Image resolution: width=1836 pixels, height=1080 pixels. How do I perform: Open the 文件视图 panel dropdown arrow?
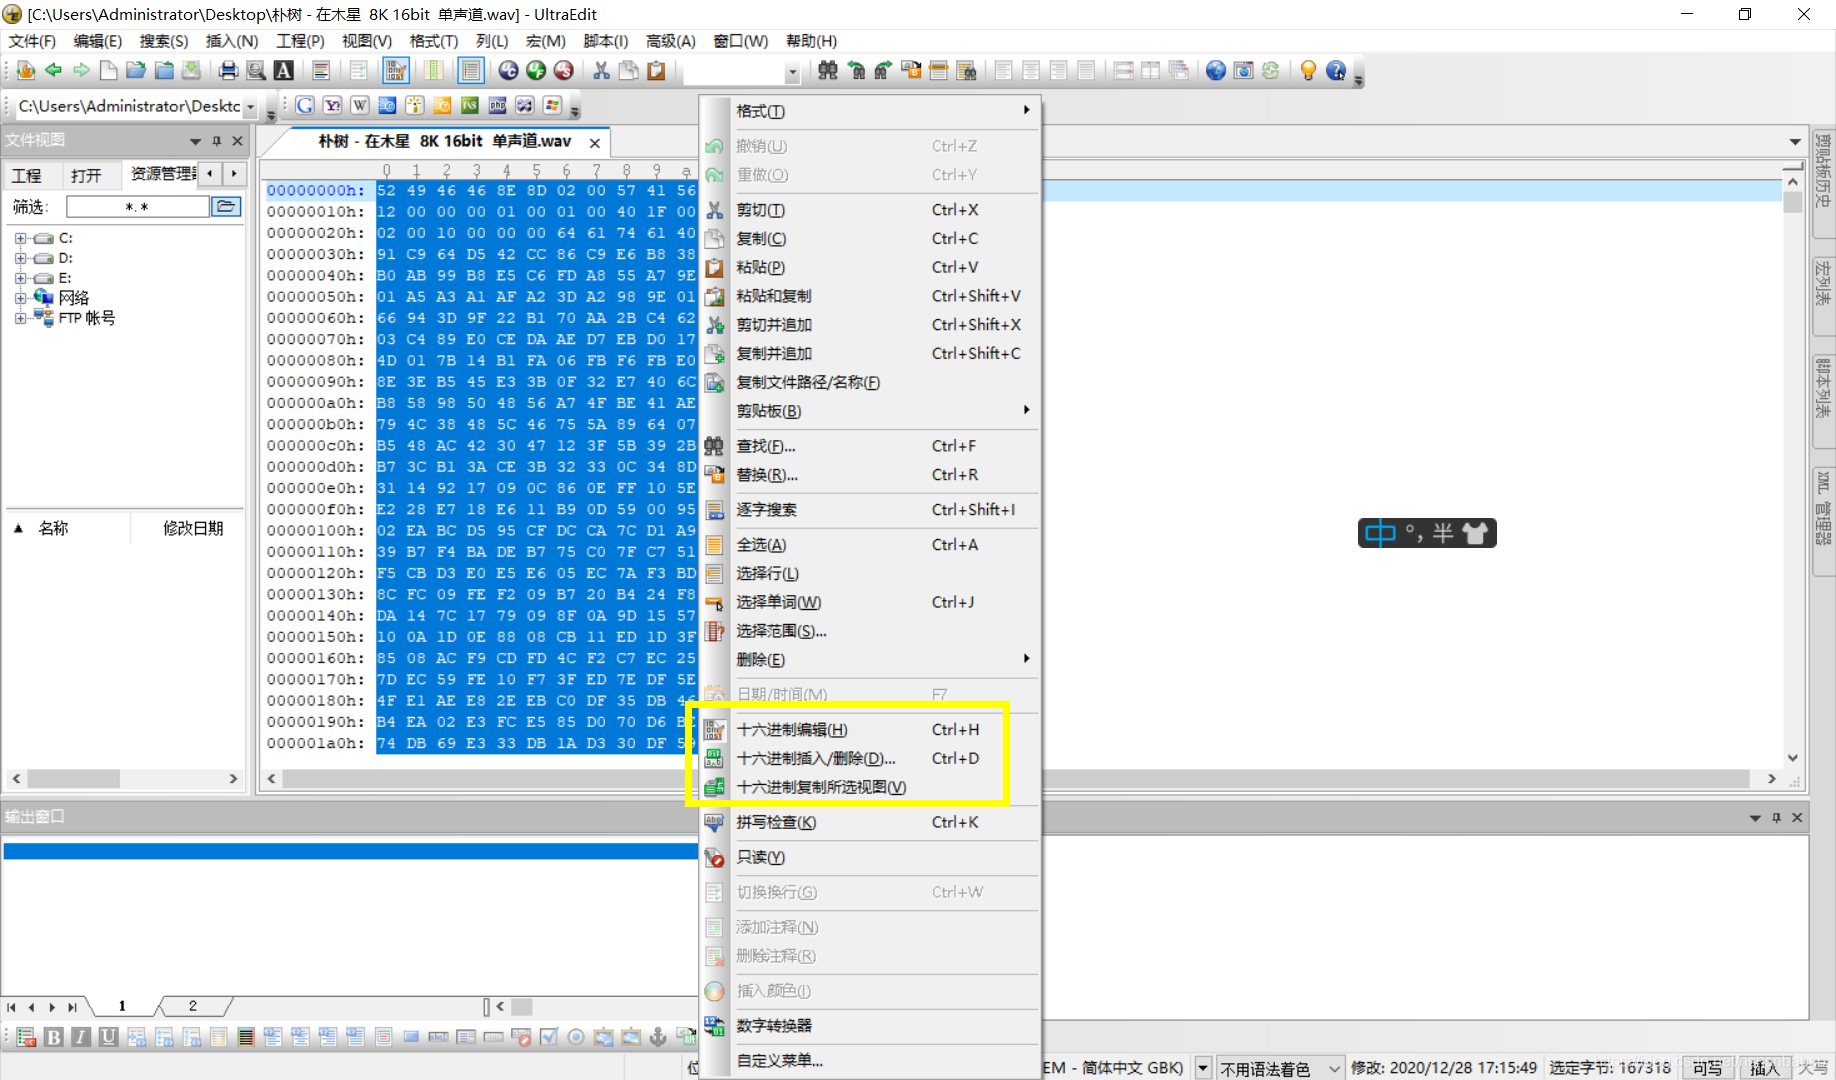[x=195, y=141]
